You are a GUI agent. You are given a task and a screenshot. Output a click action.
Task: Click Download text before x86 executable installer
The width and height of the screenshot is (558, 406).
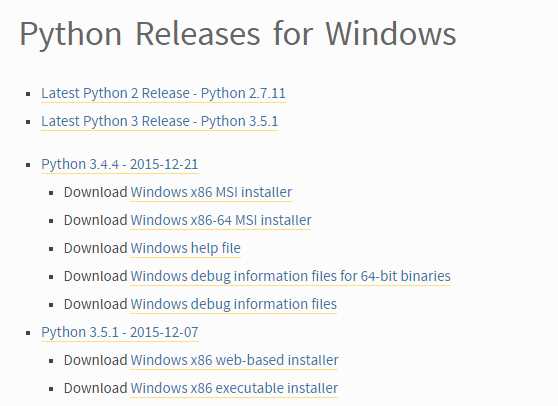point(96,388)
